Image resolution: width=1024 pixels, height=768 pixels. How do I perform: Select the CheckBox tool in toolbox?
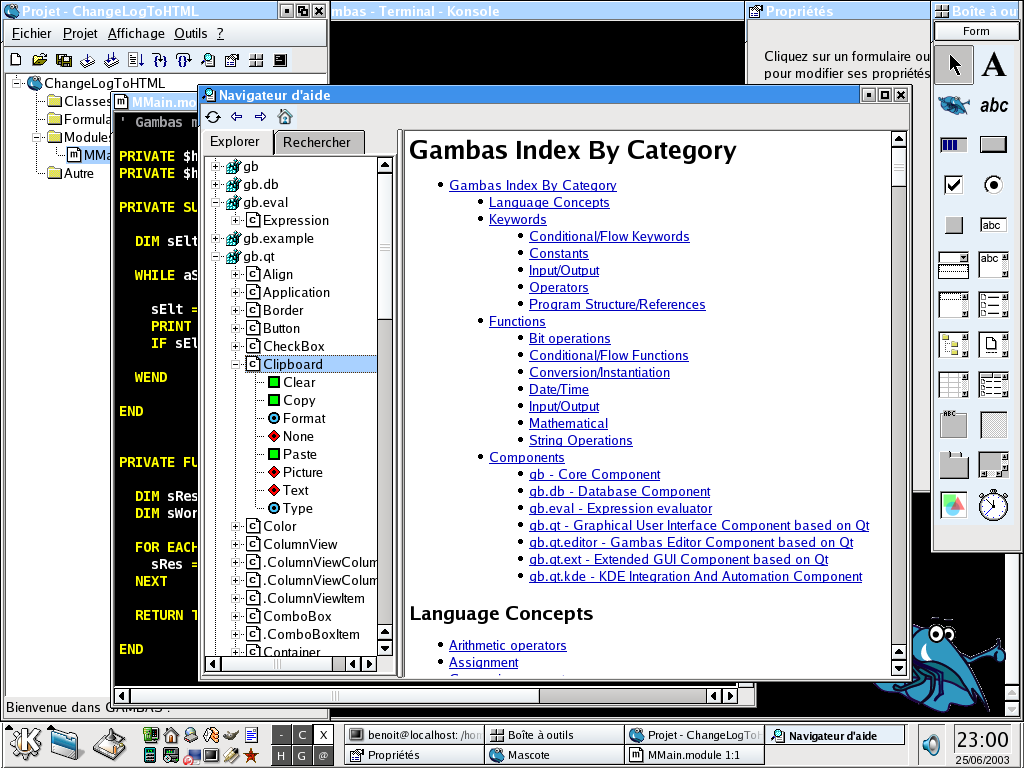tap(953, 185)
